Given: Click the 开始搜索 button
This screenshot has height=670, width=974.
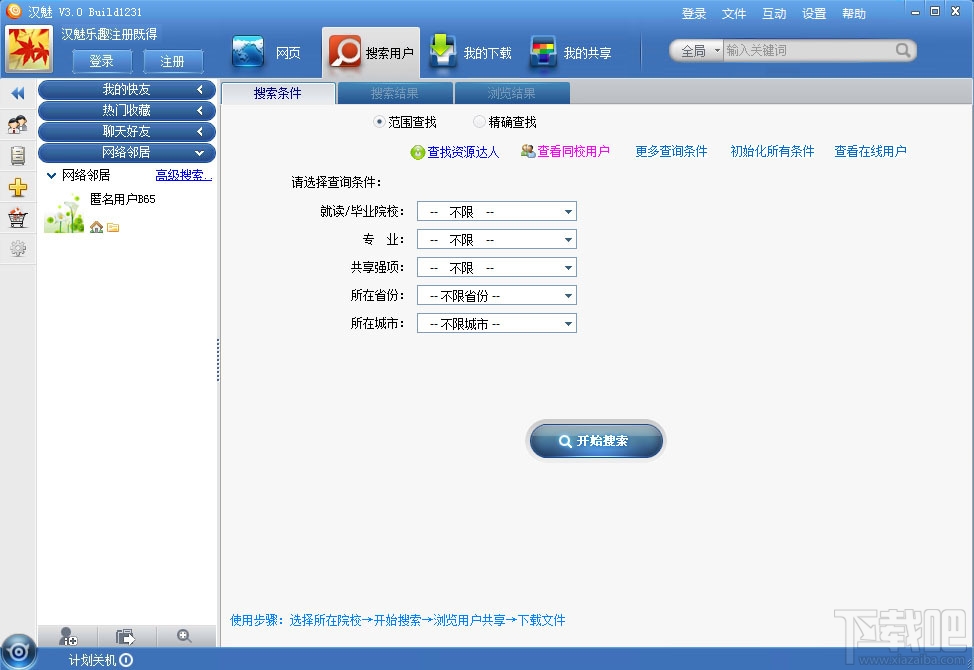Looking at the screenshot, I should (x=596, y=440).
